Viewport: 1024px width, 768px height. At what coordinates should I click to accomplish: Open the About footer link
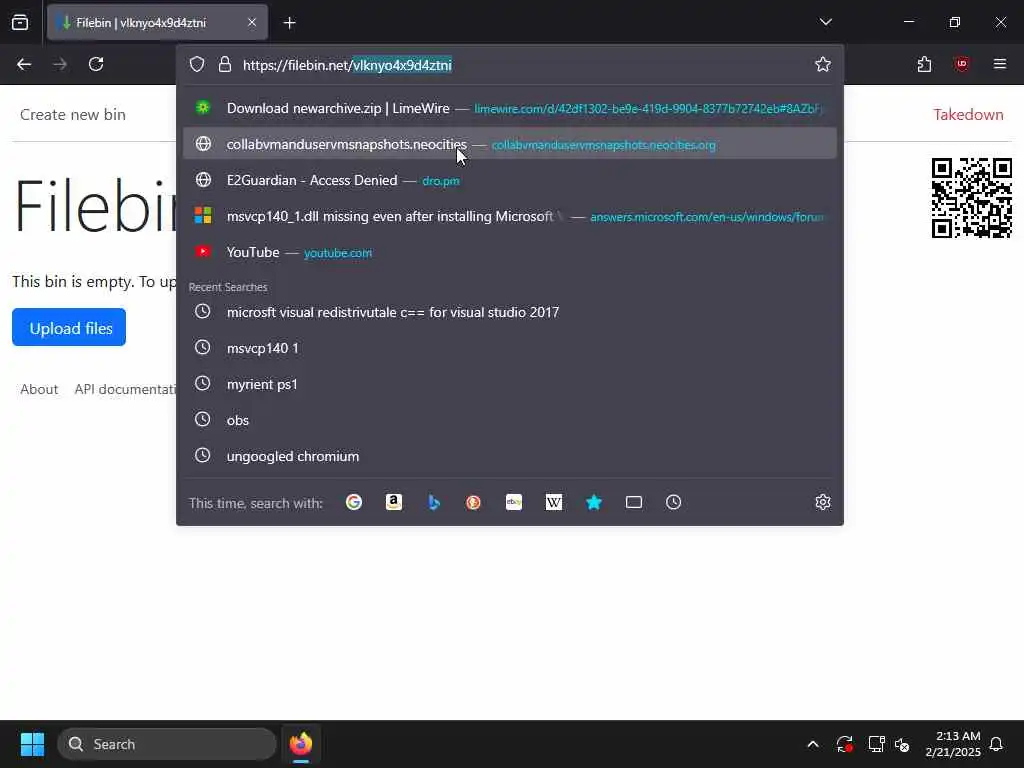(x=39, y=389)
